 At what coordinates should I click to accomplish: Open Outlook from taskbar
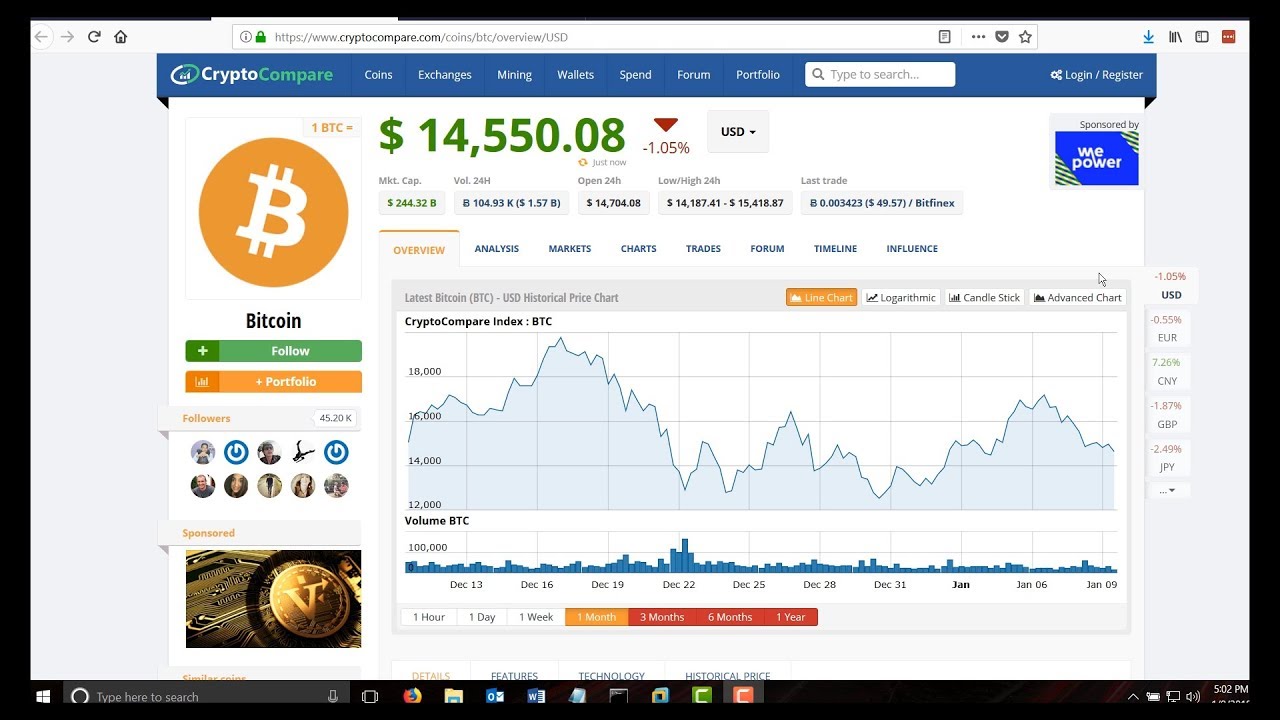tap(495, 696)
